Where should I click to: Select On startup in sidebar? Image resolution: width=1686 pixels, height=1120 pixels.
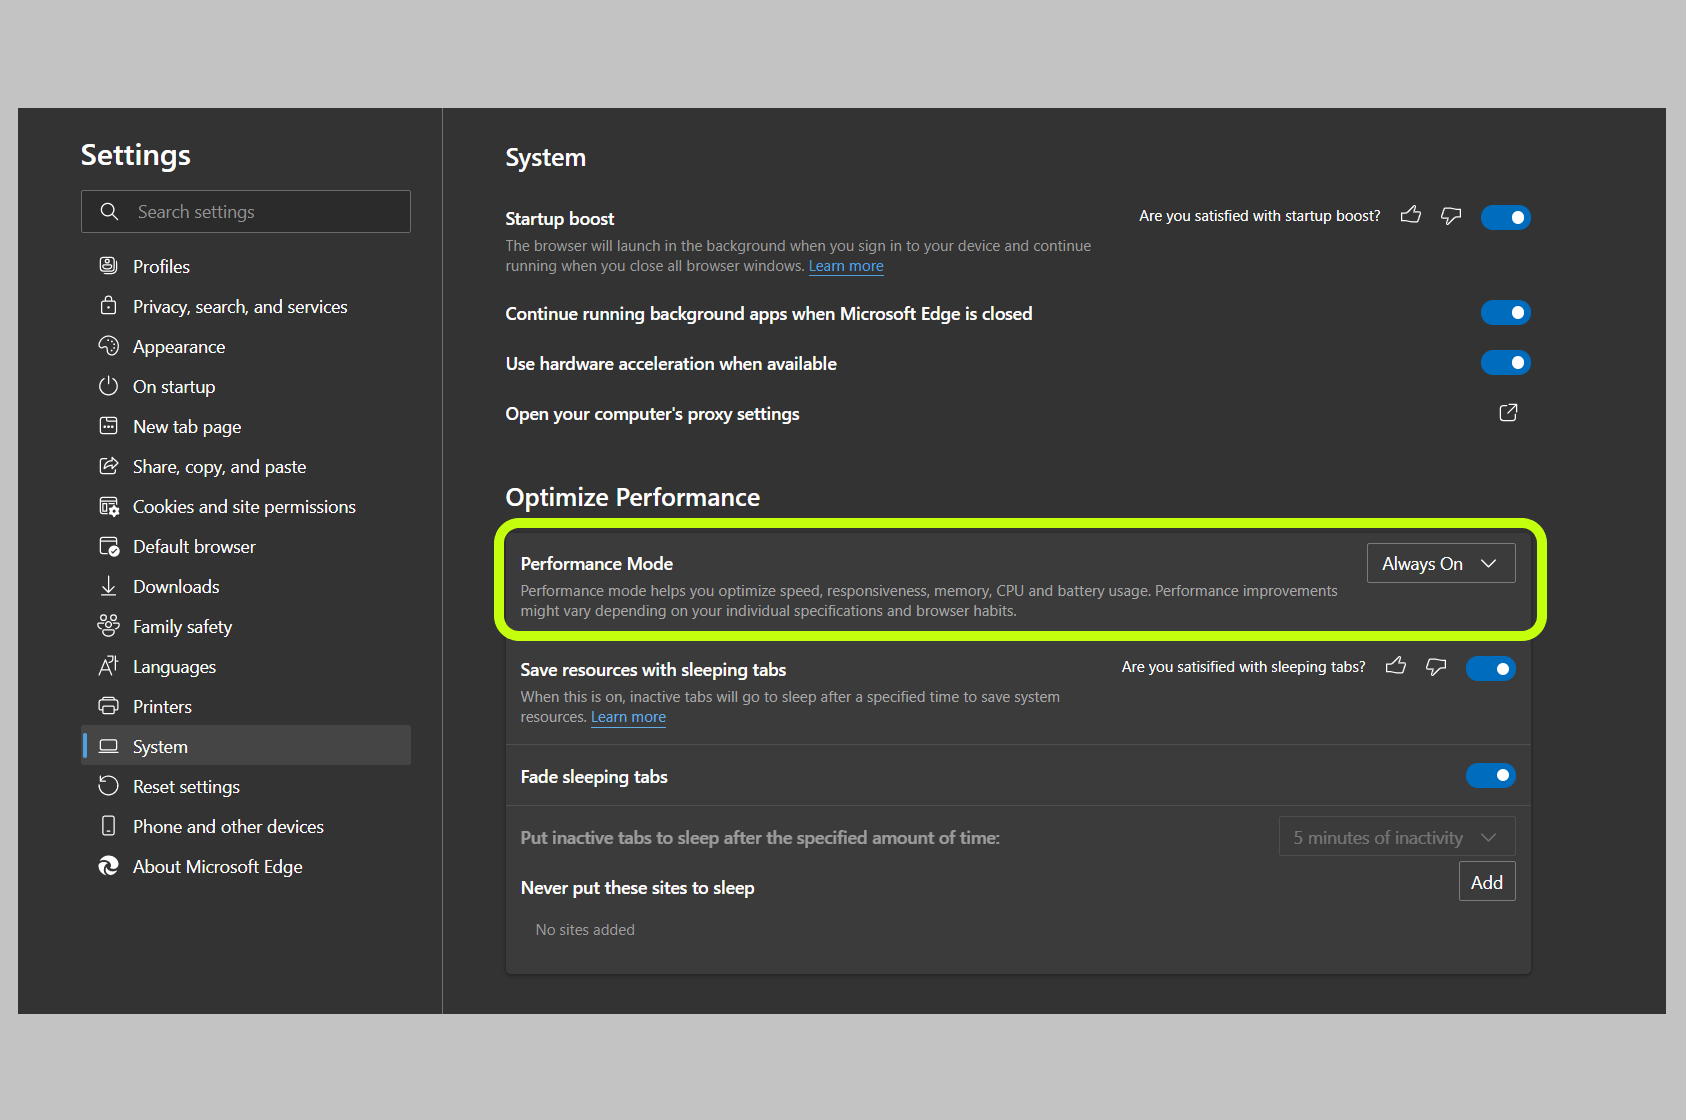tap(246, 386)
